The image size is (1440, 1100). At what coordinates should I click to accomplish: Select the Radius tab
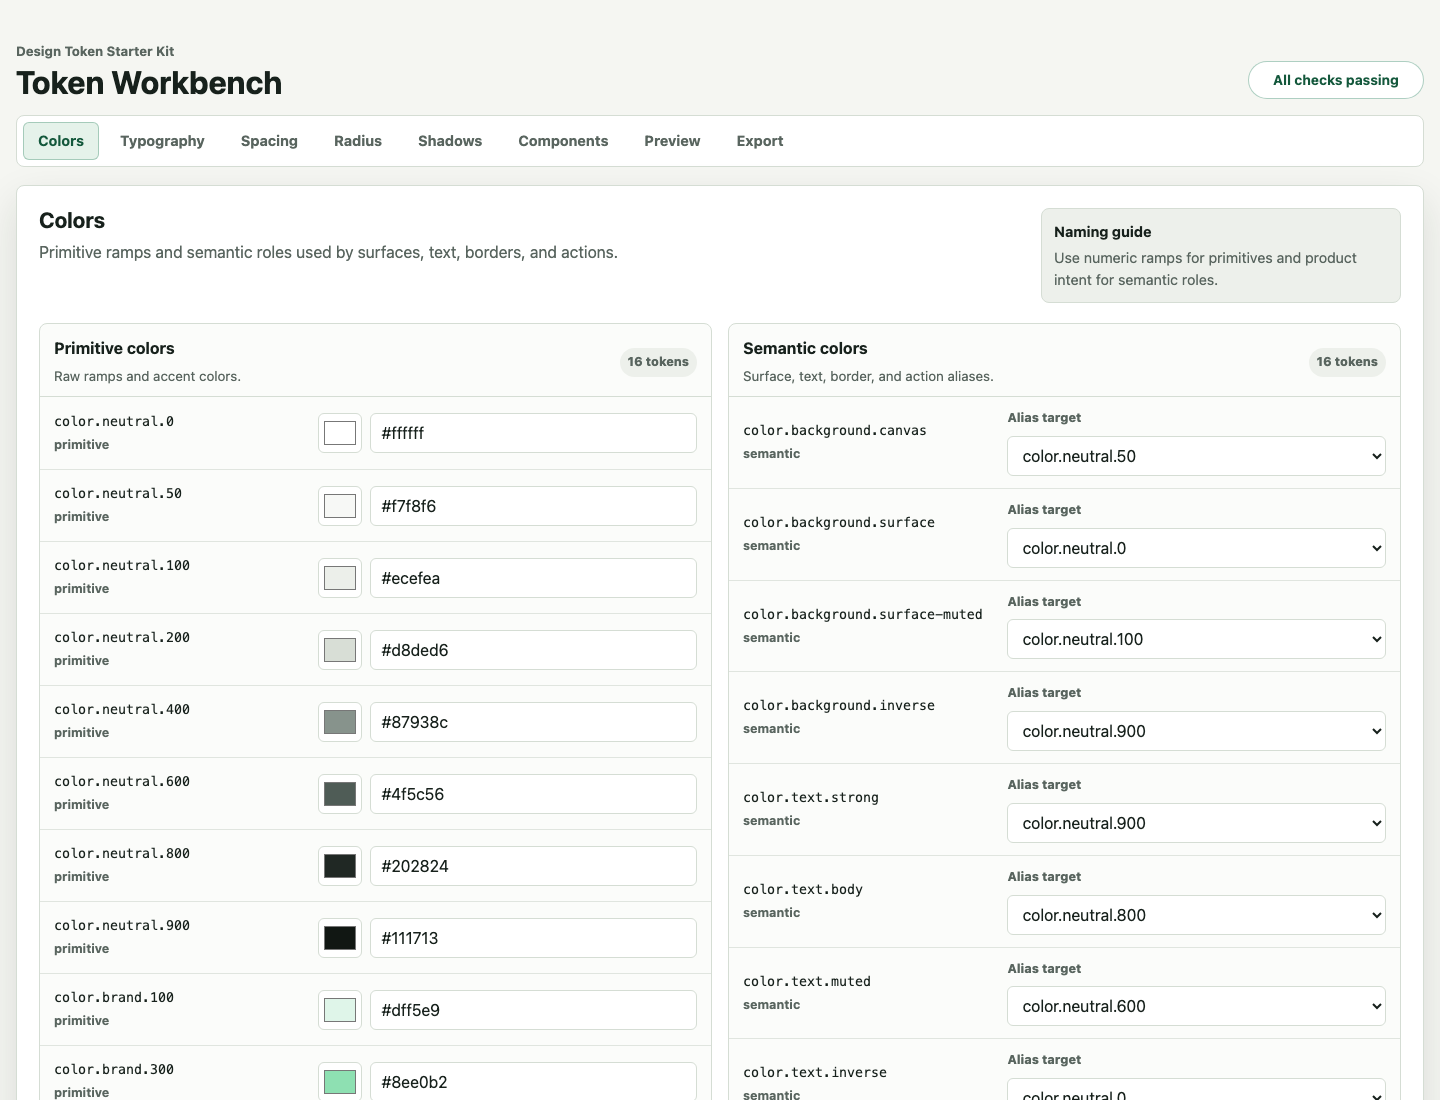click(358, 141)
